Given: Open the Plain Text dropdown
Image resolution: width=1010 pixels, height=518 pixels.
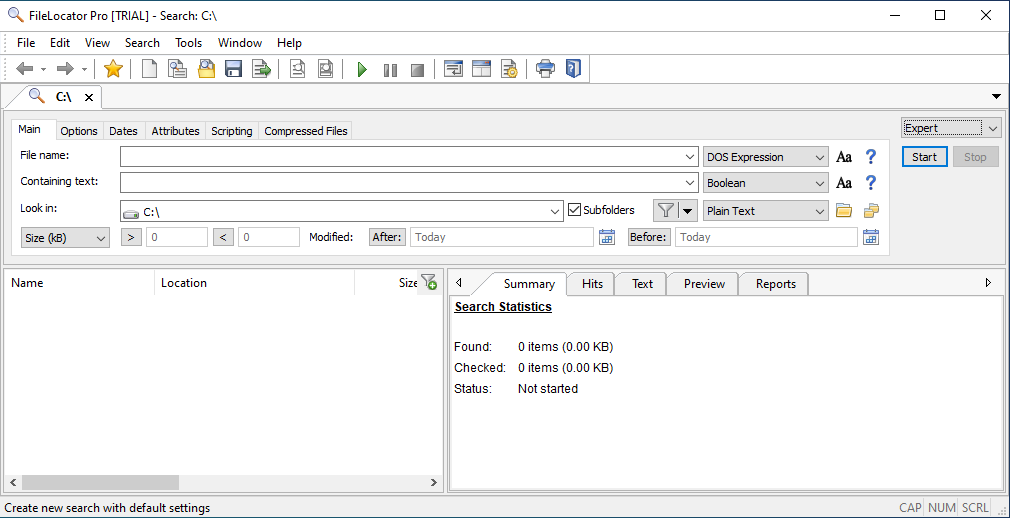Looking at the screenshot, I should tap(765, 211).
